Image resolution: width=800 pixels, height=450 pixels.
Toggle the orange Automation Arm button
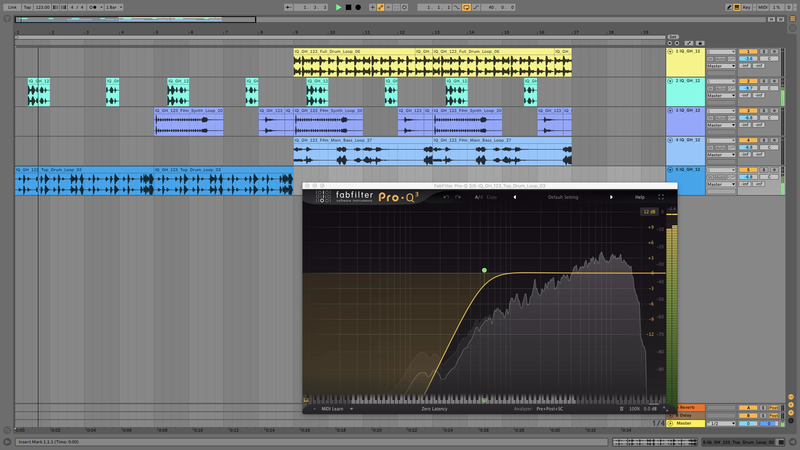click(381, 7)
